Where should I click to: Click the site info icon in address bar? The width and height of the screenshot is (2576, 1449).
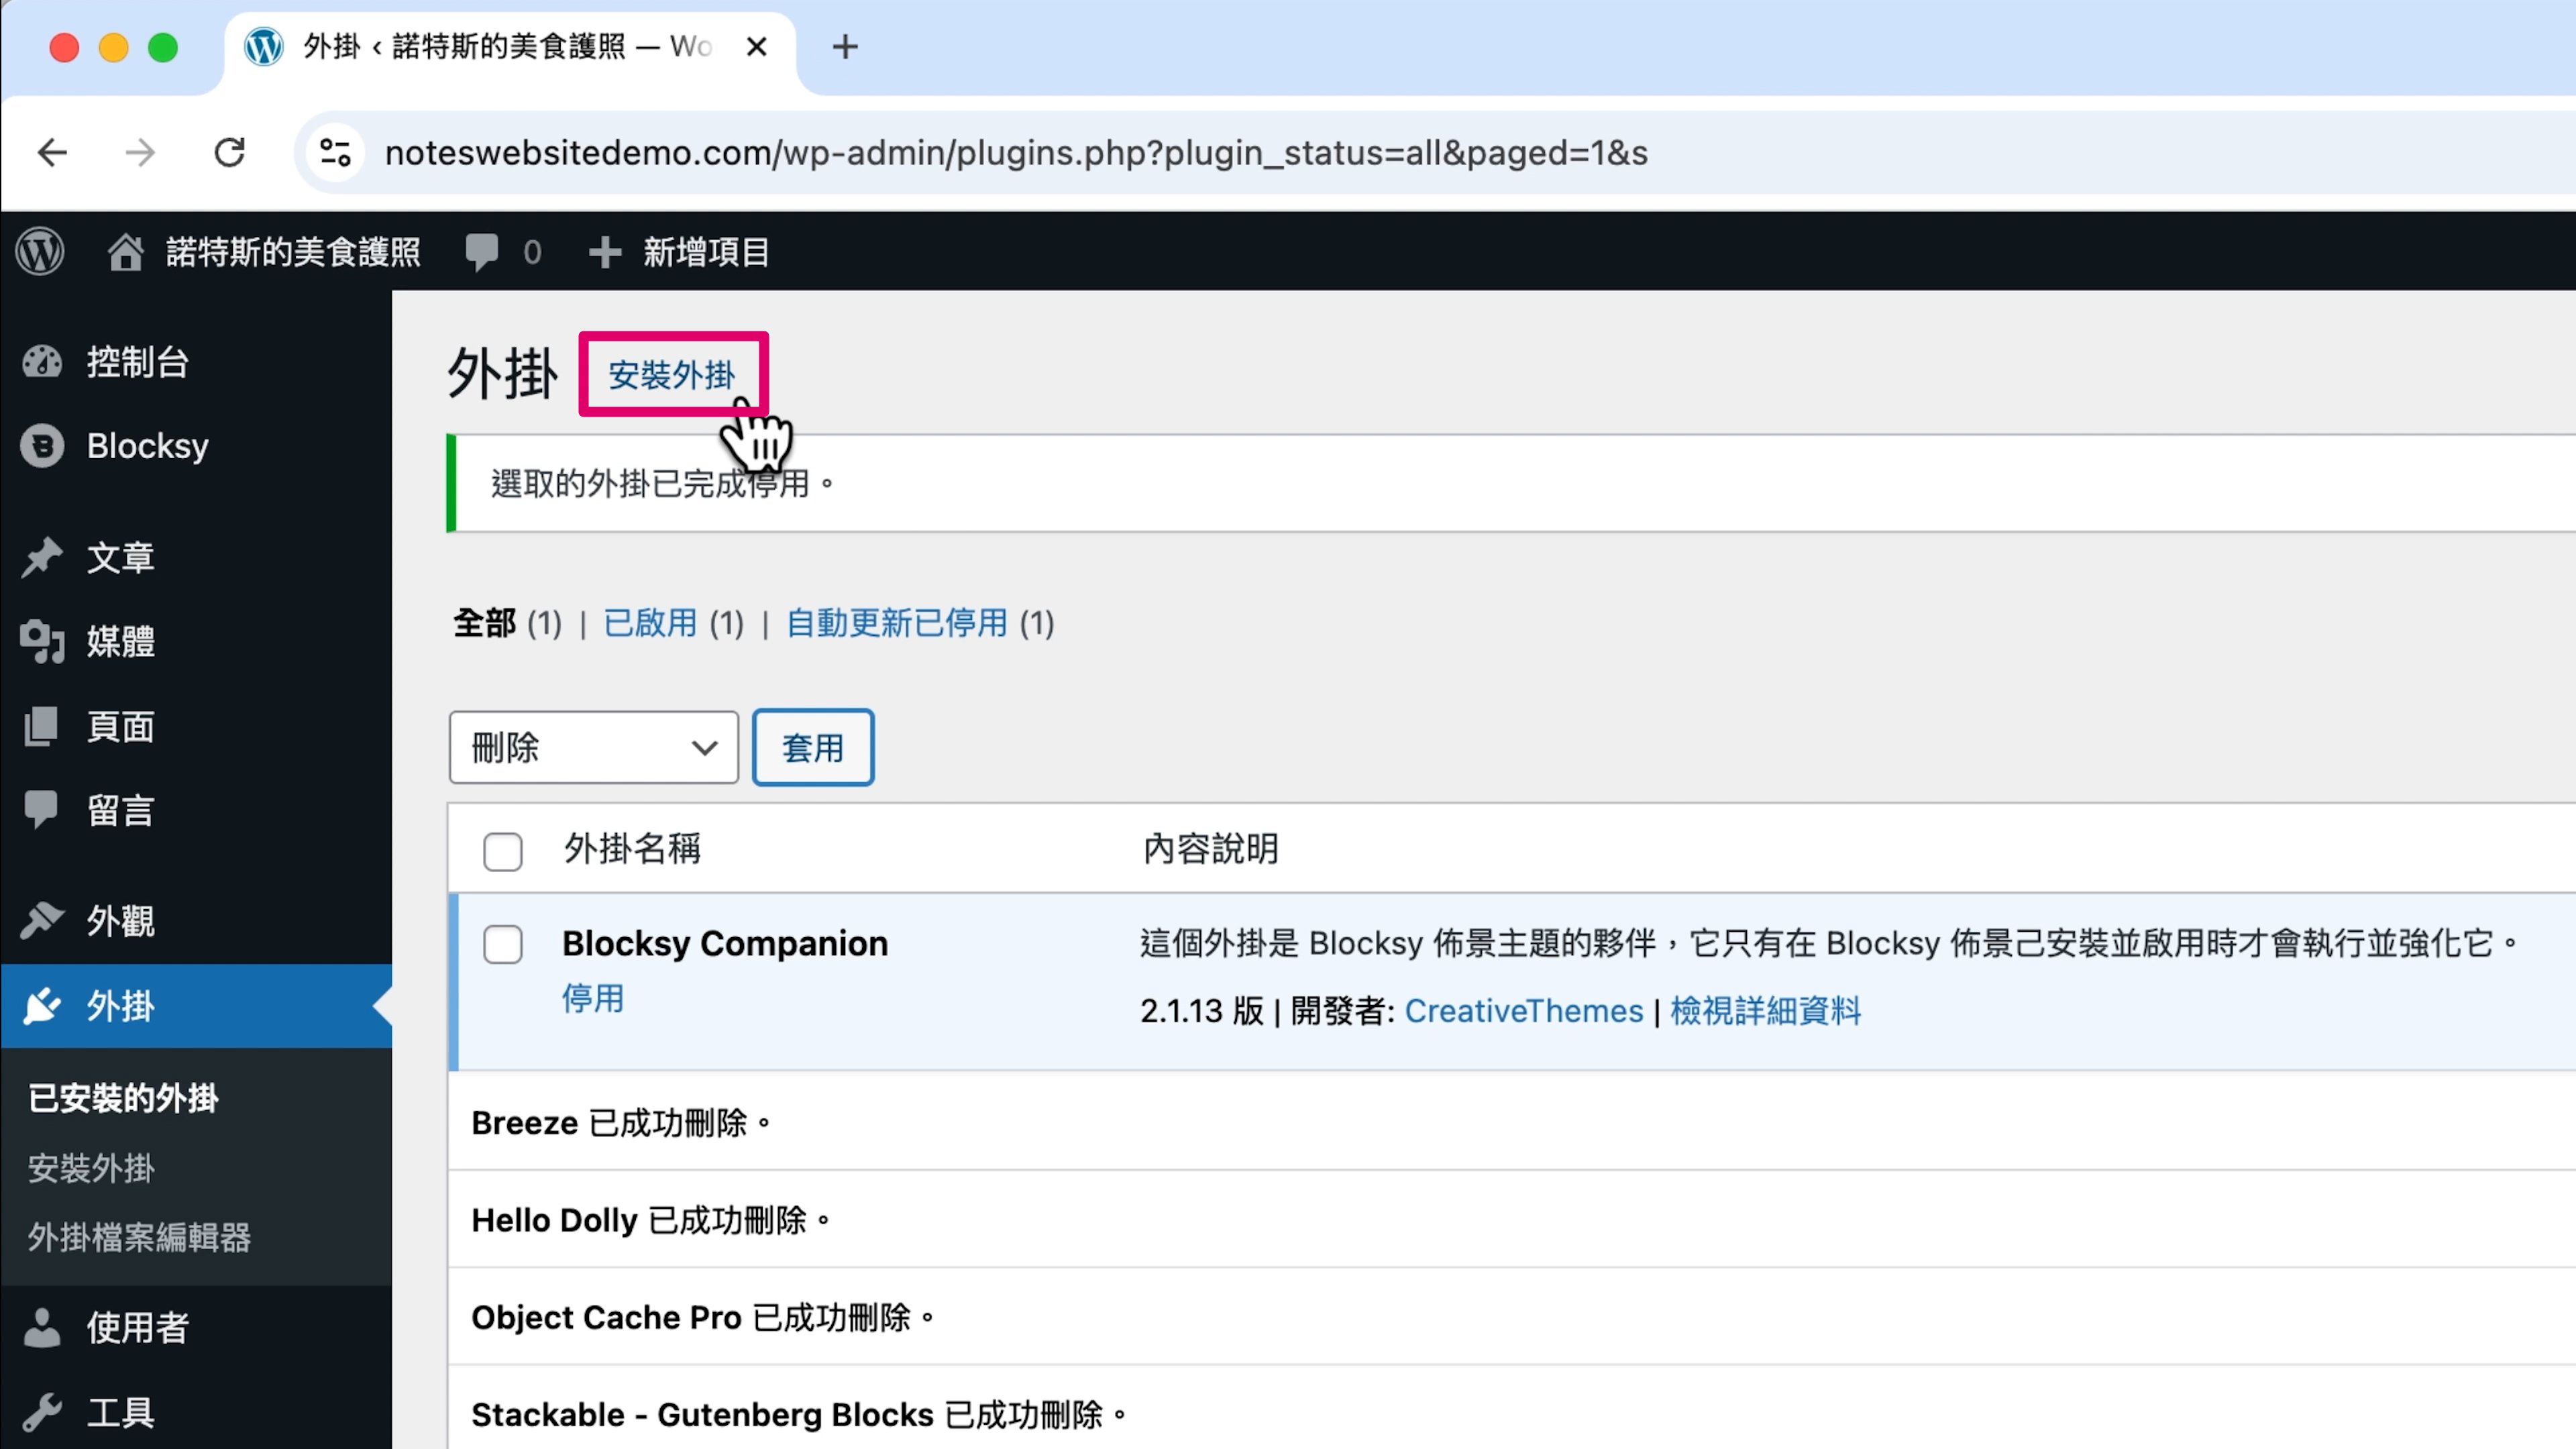tap(335, 153)
